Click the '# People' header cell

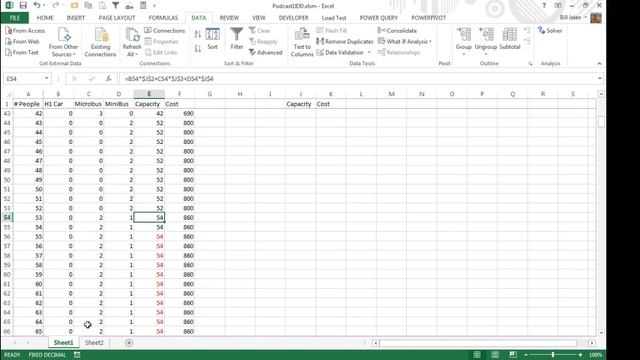click(28, 104)
